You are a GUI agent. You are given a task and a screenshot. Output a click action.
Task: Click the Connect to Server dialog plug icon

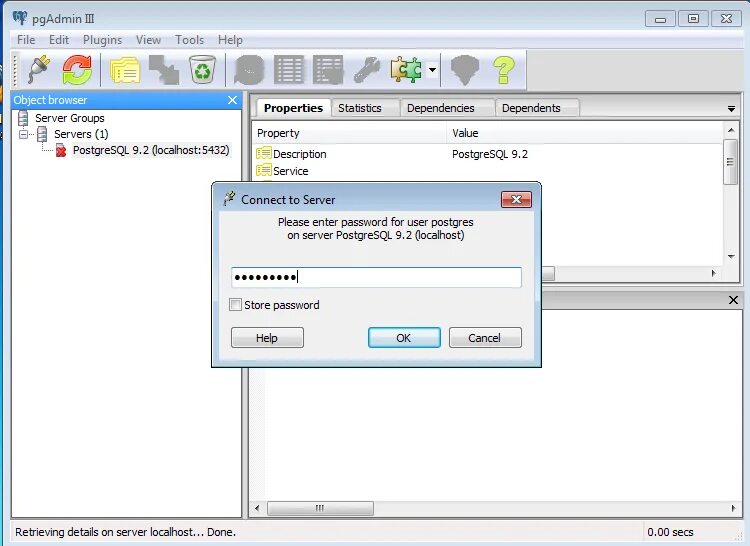pos(229,199)
